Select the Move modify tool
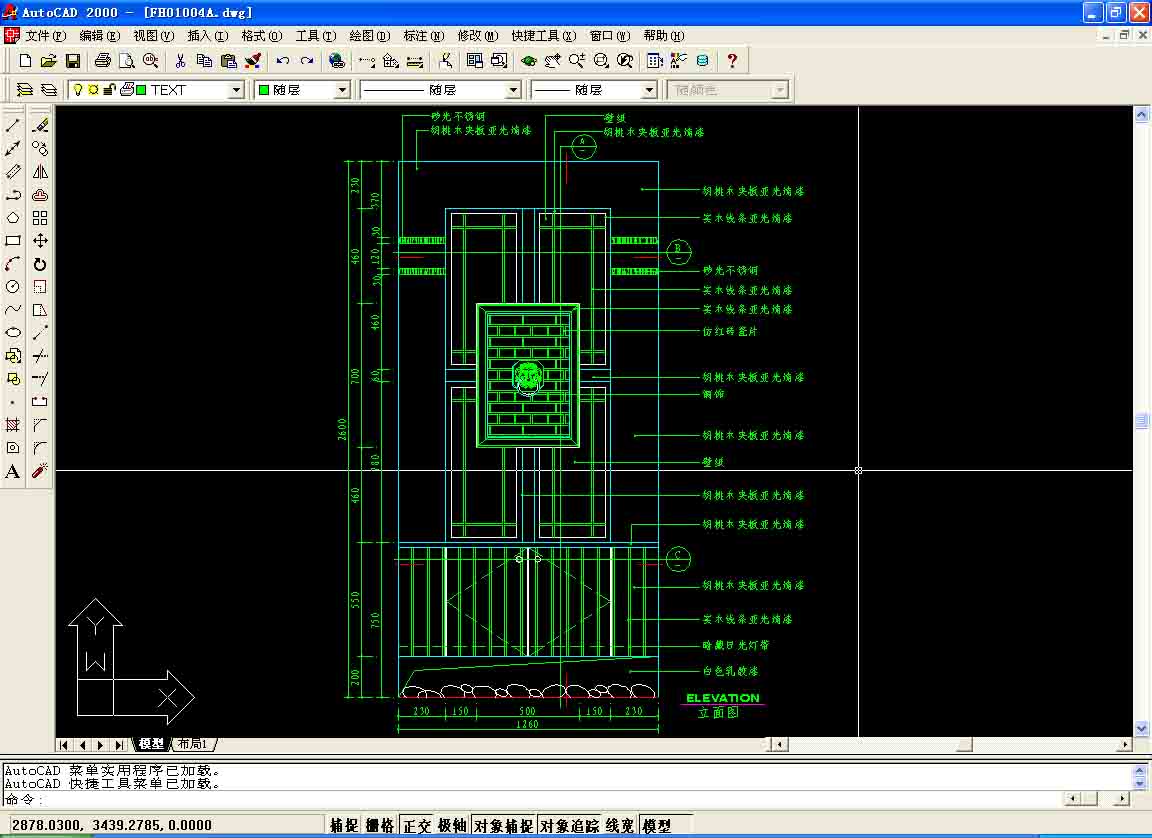 pyautogui.click(x=40, y=241)
